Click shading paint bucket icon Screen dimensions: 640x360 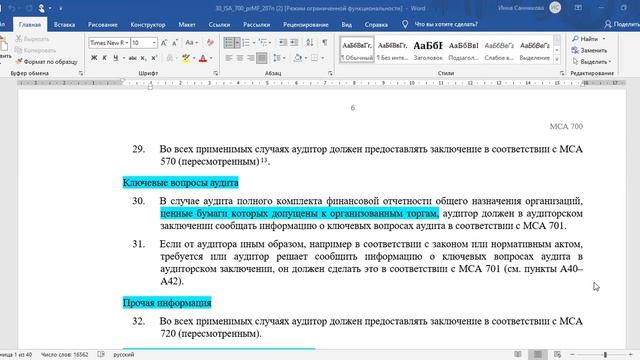coord(298,58)
